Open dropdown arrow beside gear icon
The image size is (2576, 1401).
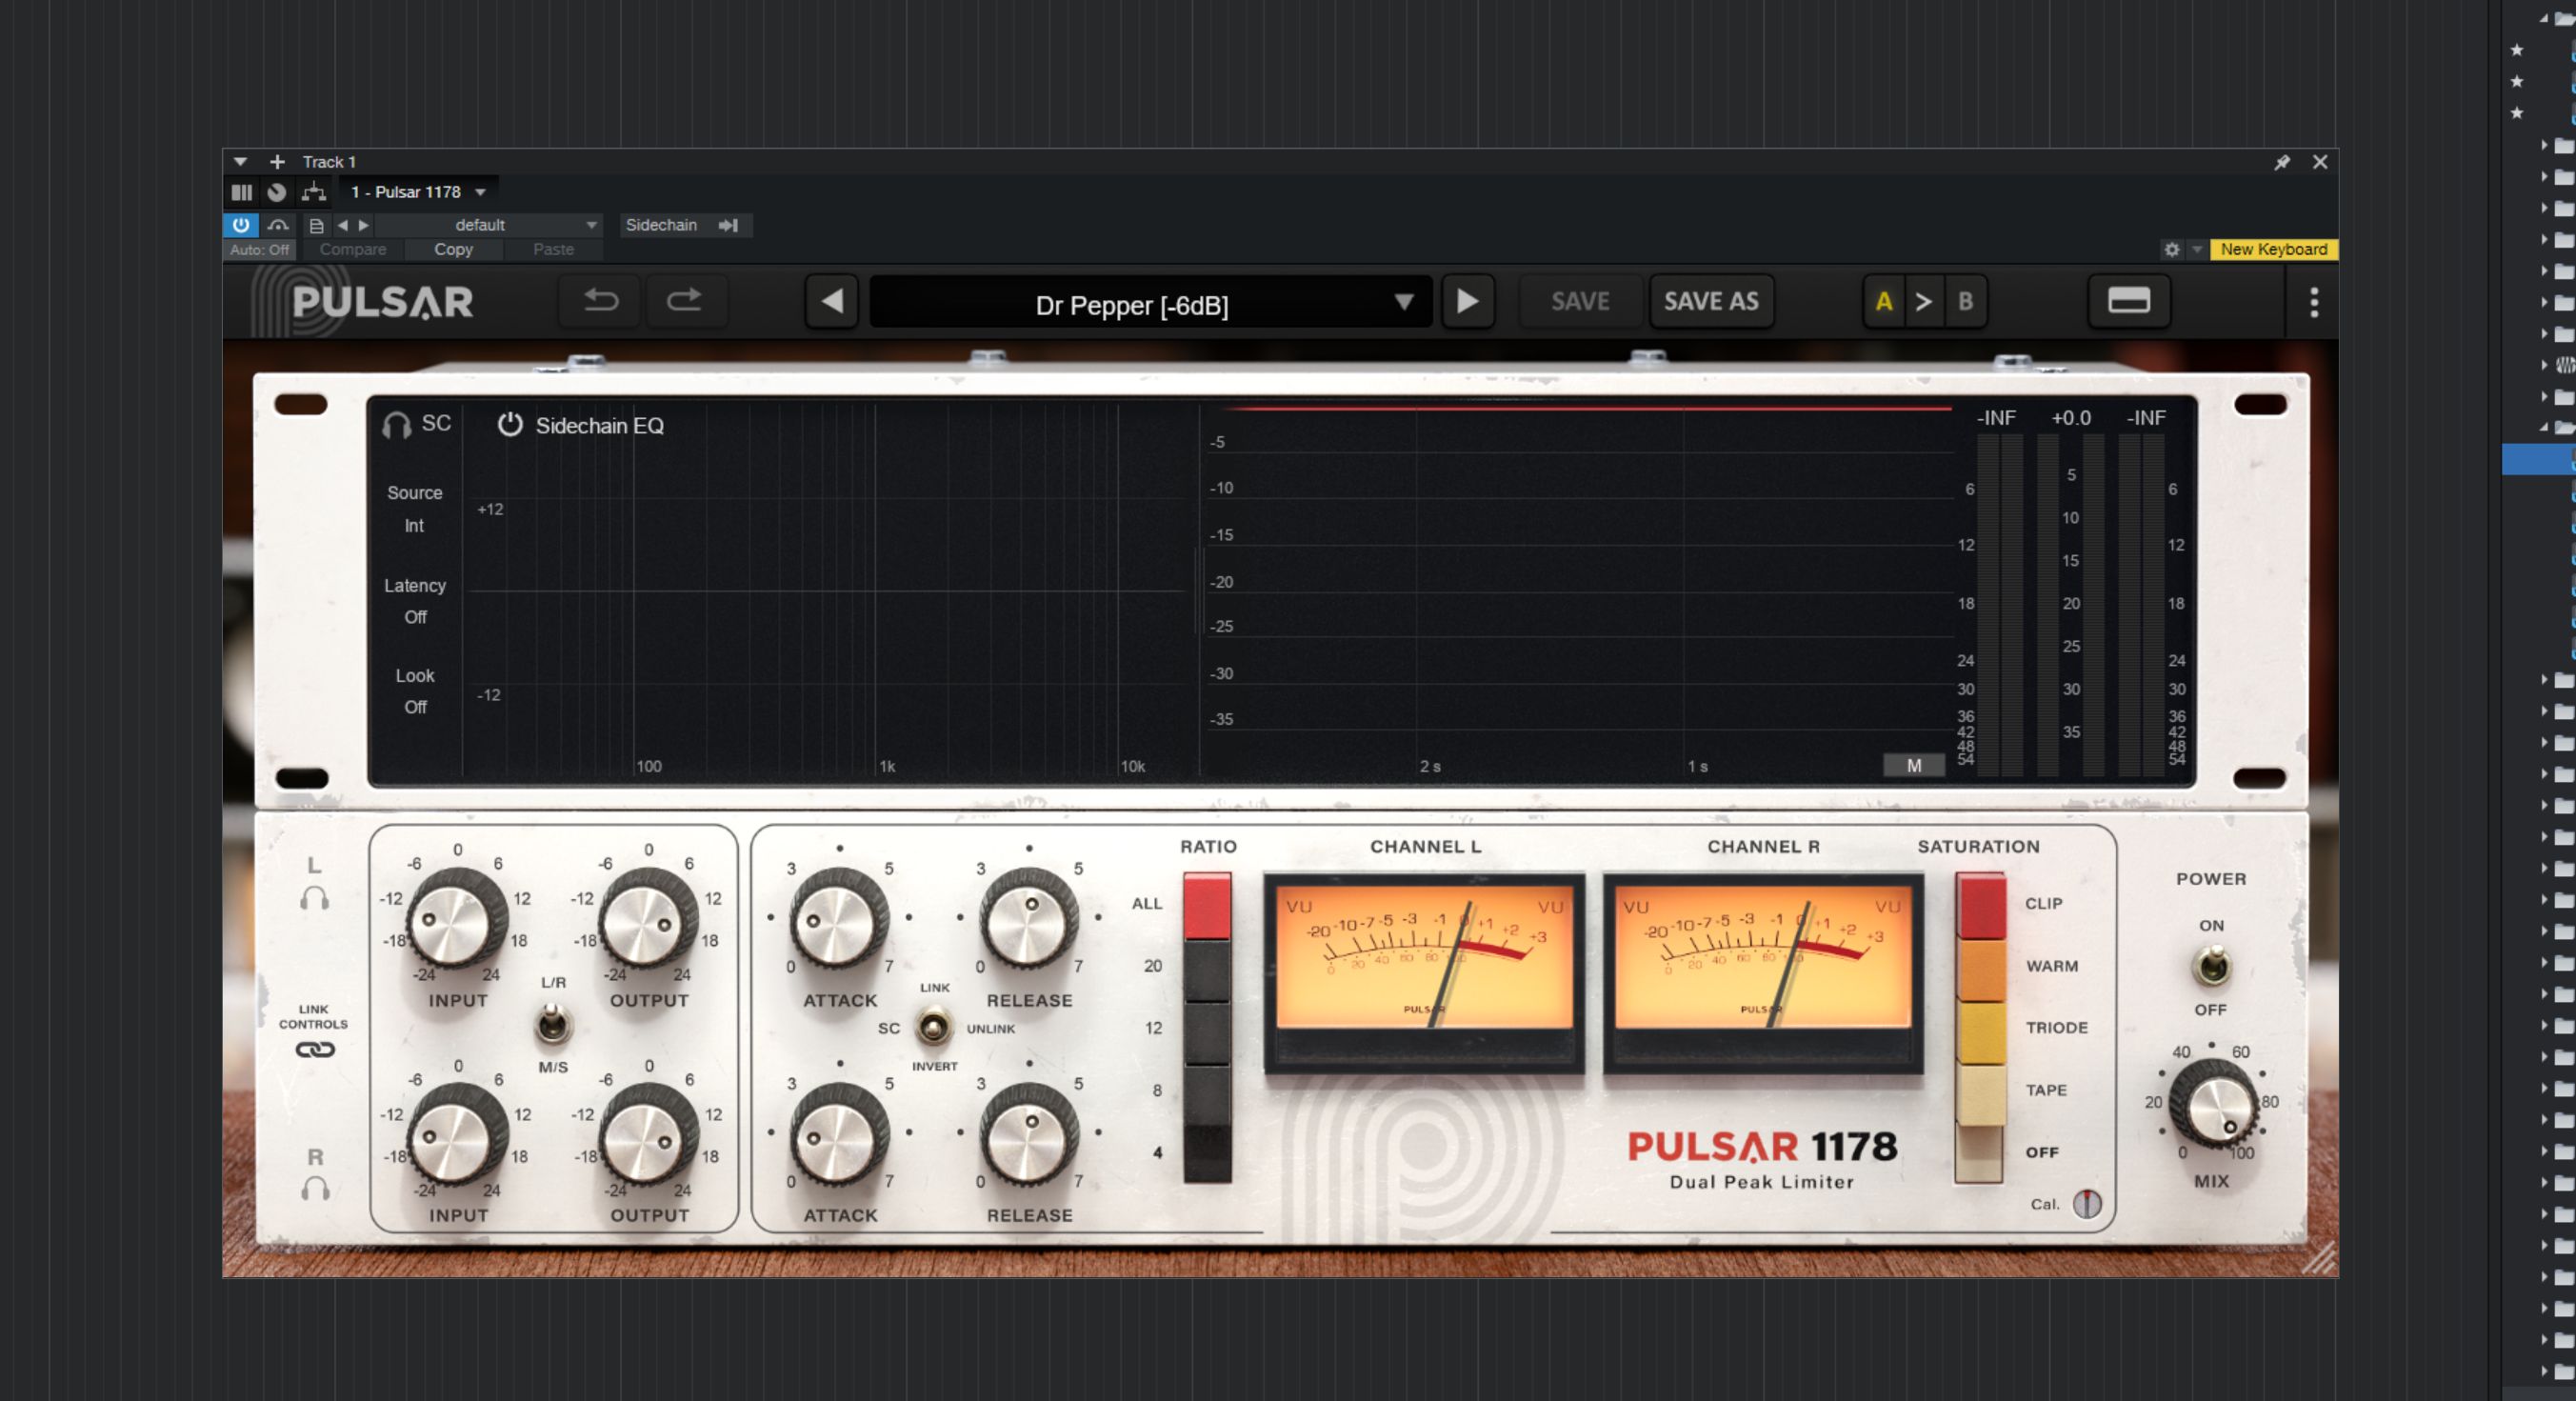(2196, 250)
